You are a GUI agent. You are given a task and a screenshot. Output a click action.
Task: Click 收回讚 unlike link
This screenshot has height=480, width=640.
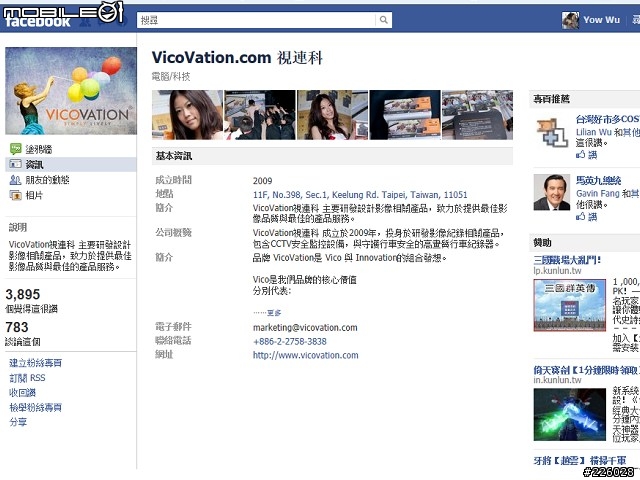22,393
